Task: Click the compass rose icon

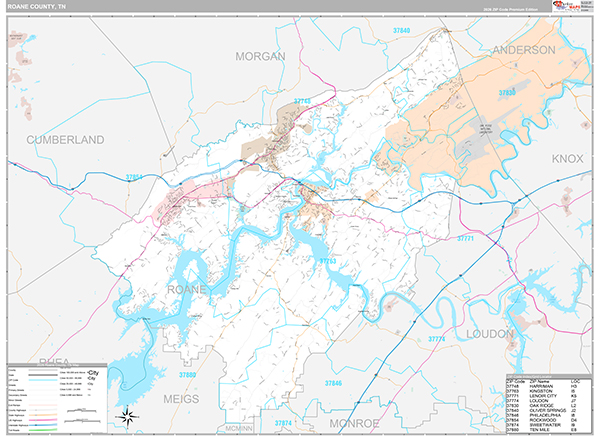Action: pos(128,416)
